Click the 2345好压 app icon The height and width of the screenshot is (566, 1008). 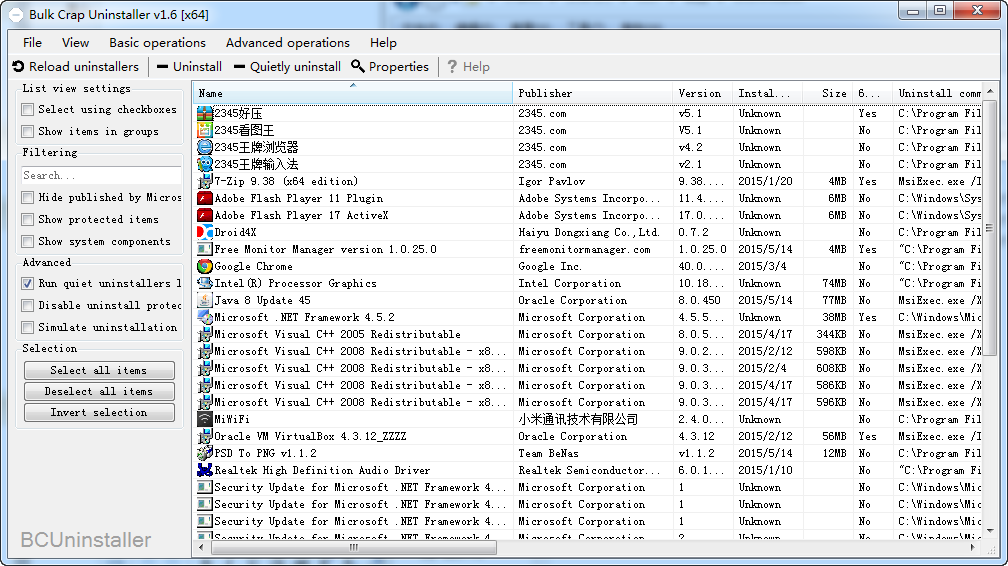click(204, 113)
